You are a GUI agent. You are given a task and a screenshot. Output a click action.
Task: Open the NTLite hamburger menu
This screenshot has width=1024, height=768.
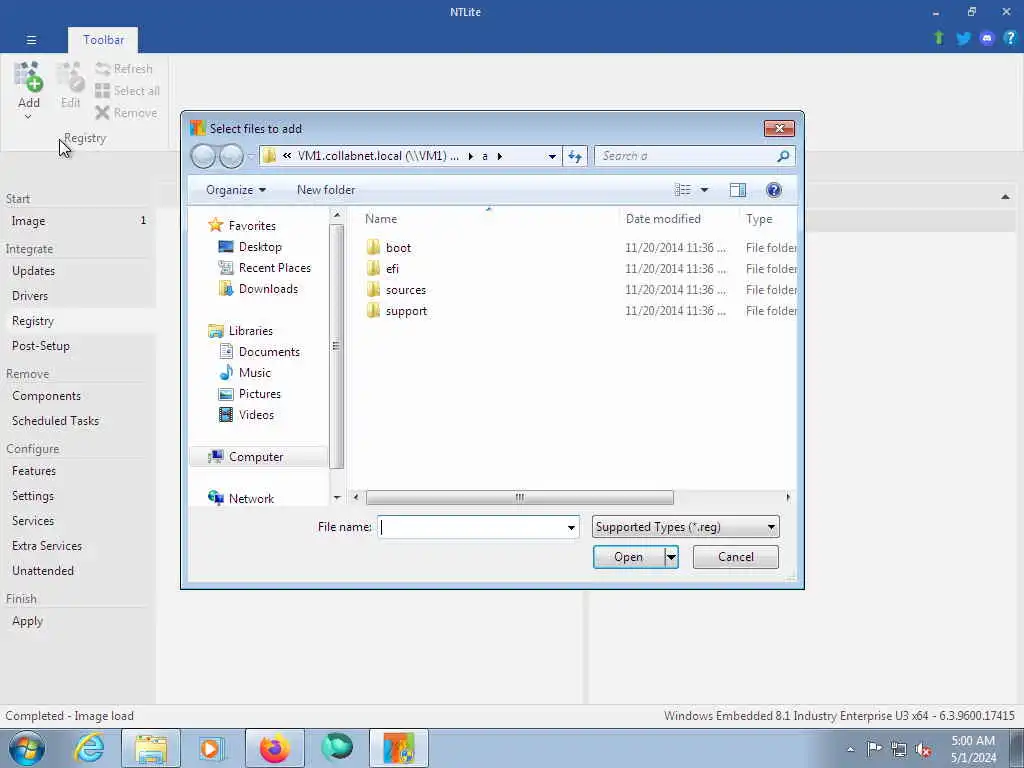(31, 40)
